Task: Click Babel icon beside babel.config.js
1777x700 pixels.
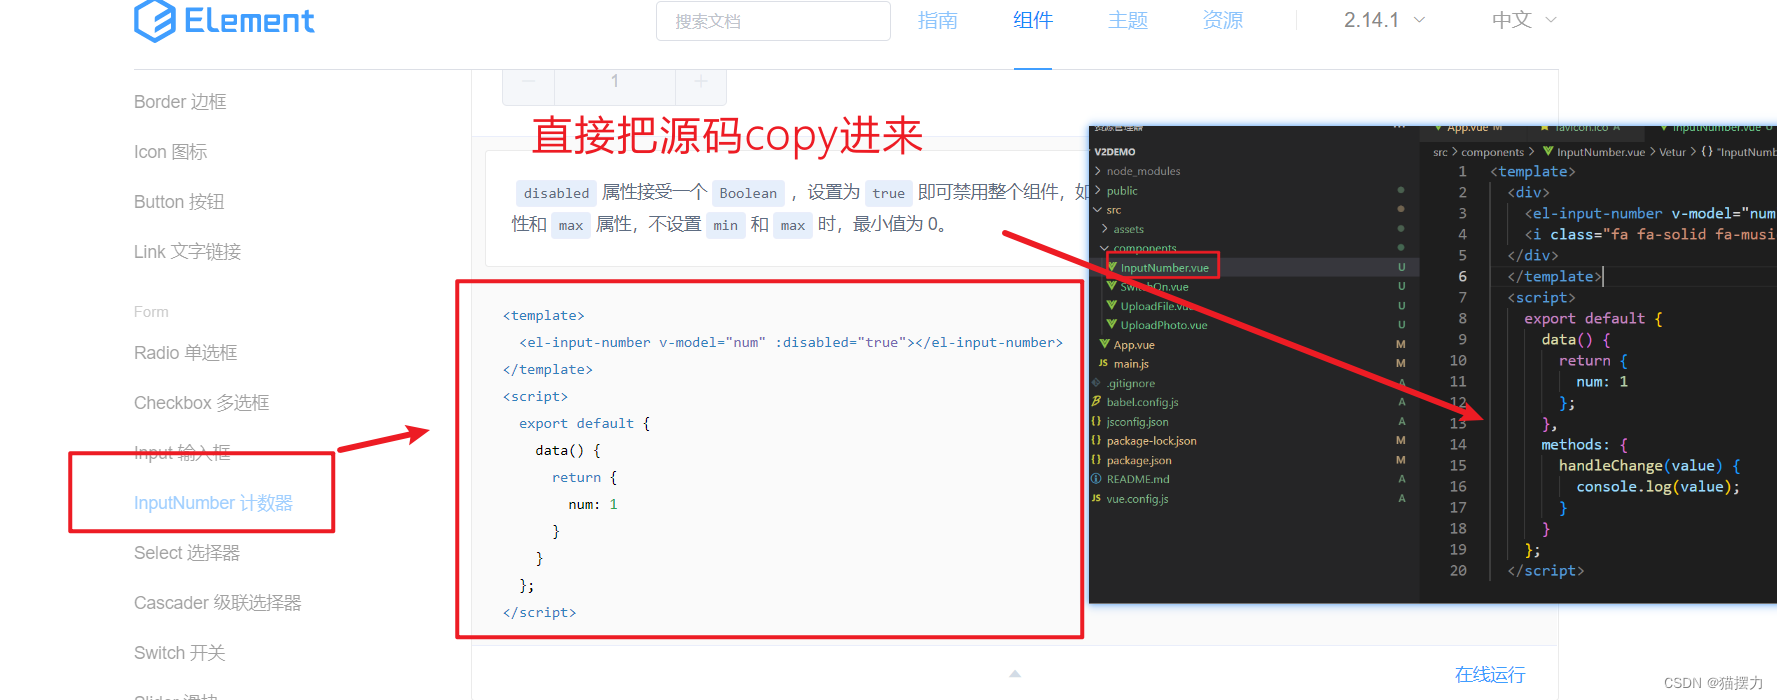Action: [x=1097, y=402]
